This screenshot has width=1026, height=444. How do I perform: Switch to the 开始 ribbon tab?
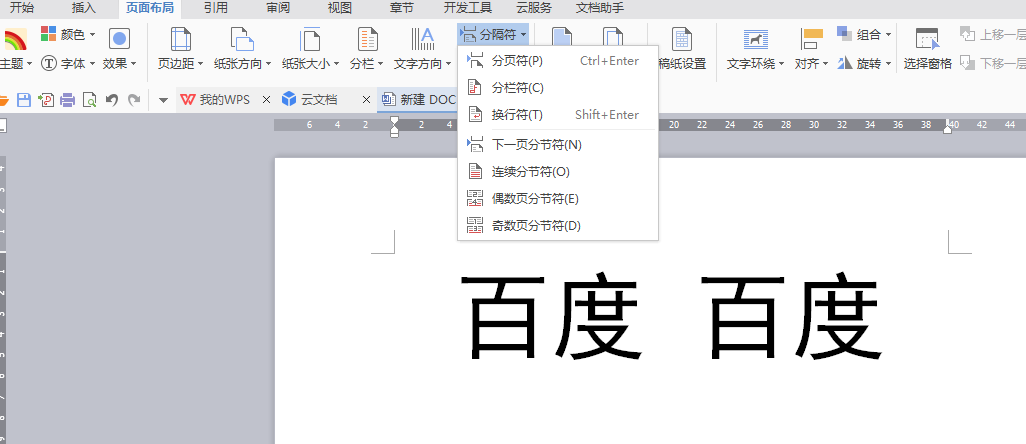(x=22, y=9)
